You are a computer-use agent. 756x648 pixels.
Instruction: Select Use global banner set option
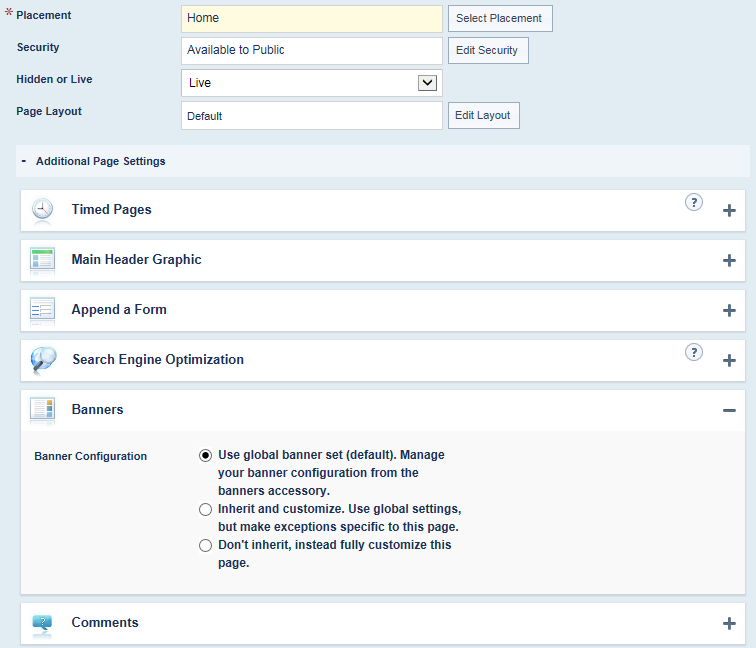(x=205, y=455)
